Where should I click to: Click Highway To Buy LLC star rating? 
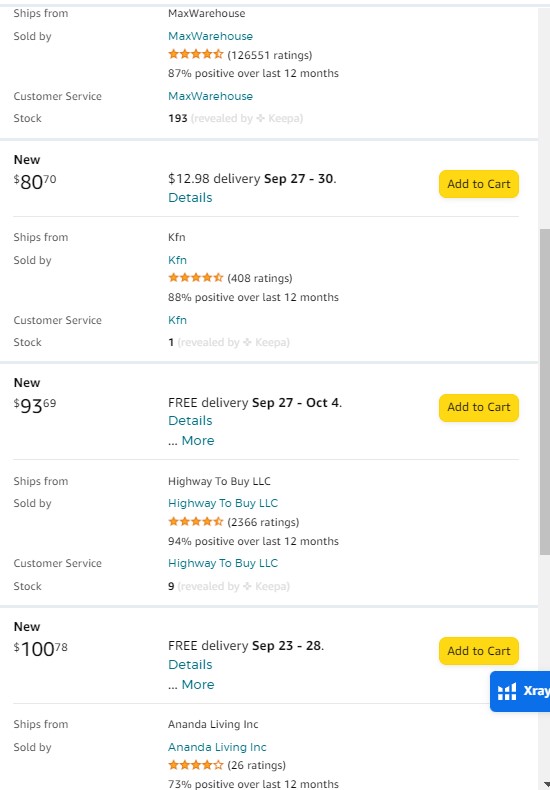pyautogui.click(x=195, y=521)
